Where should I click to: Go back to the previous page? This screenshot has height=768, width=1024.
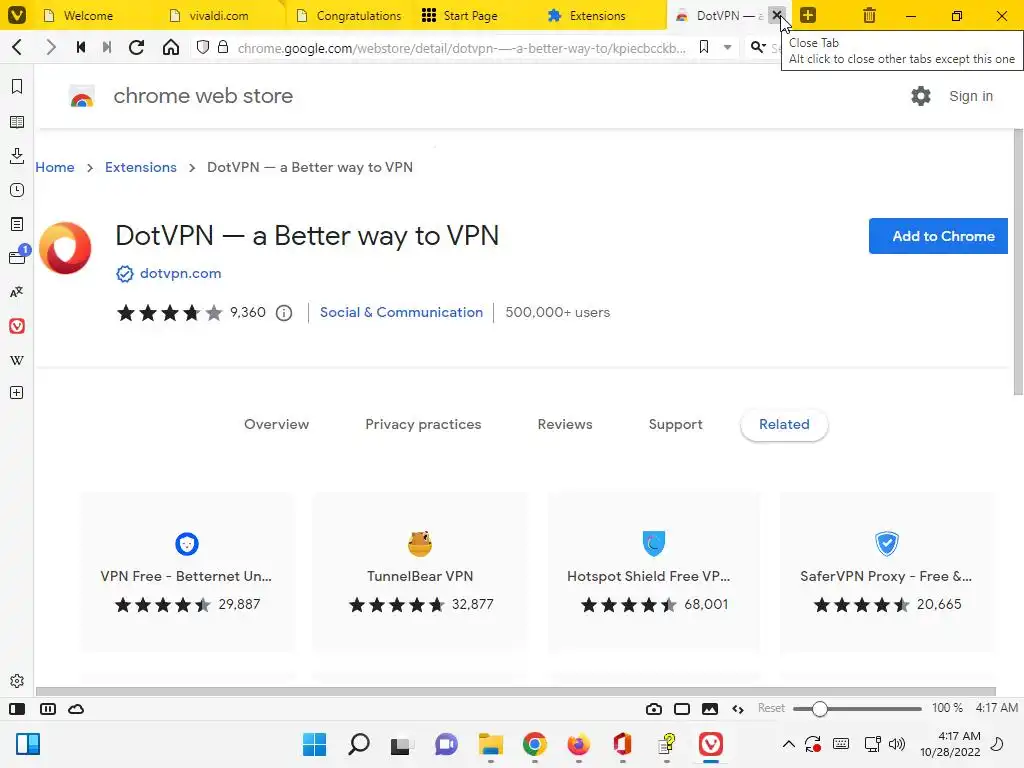[18, 47]
